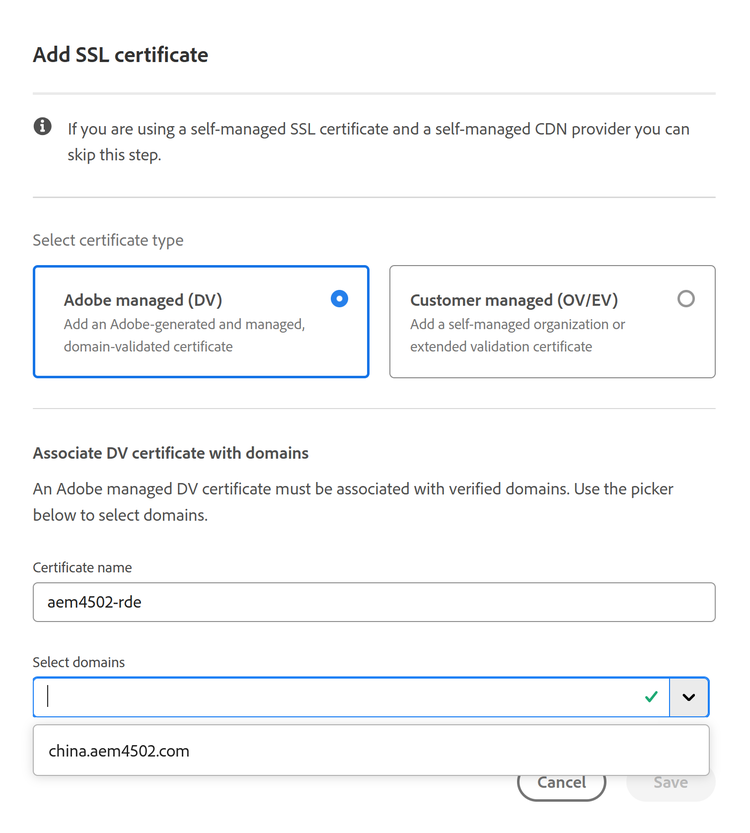The image size is (750, 833).
Task: Select the Customer managed (OV/EV) radio button
Action: pyautogui.click(x=685, y=298)
